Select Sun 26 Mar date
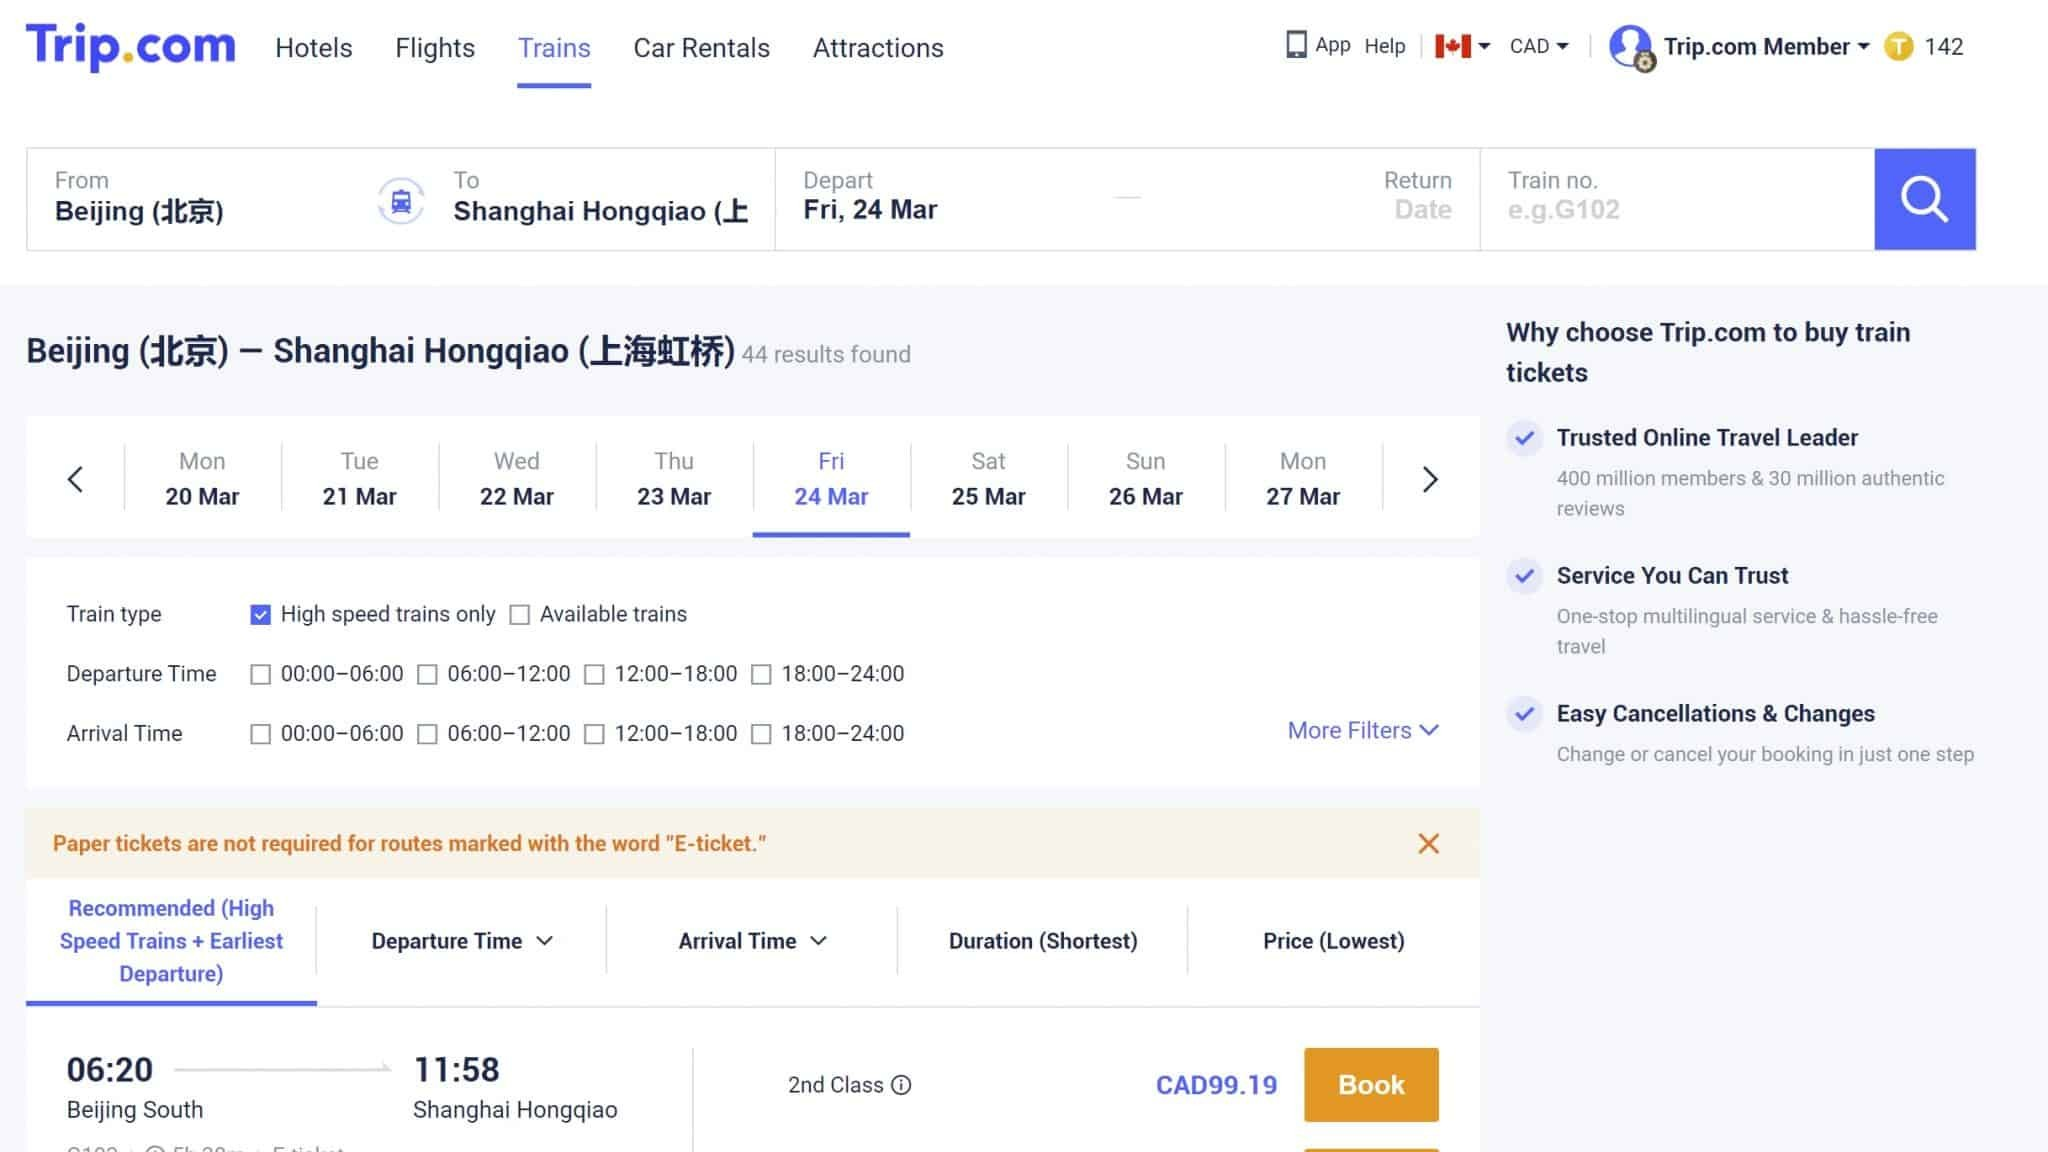Screen dimensions: 2048x1152 [1145, 479]
